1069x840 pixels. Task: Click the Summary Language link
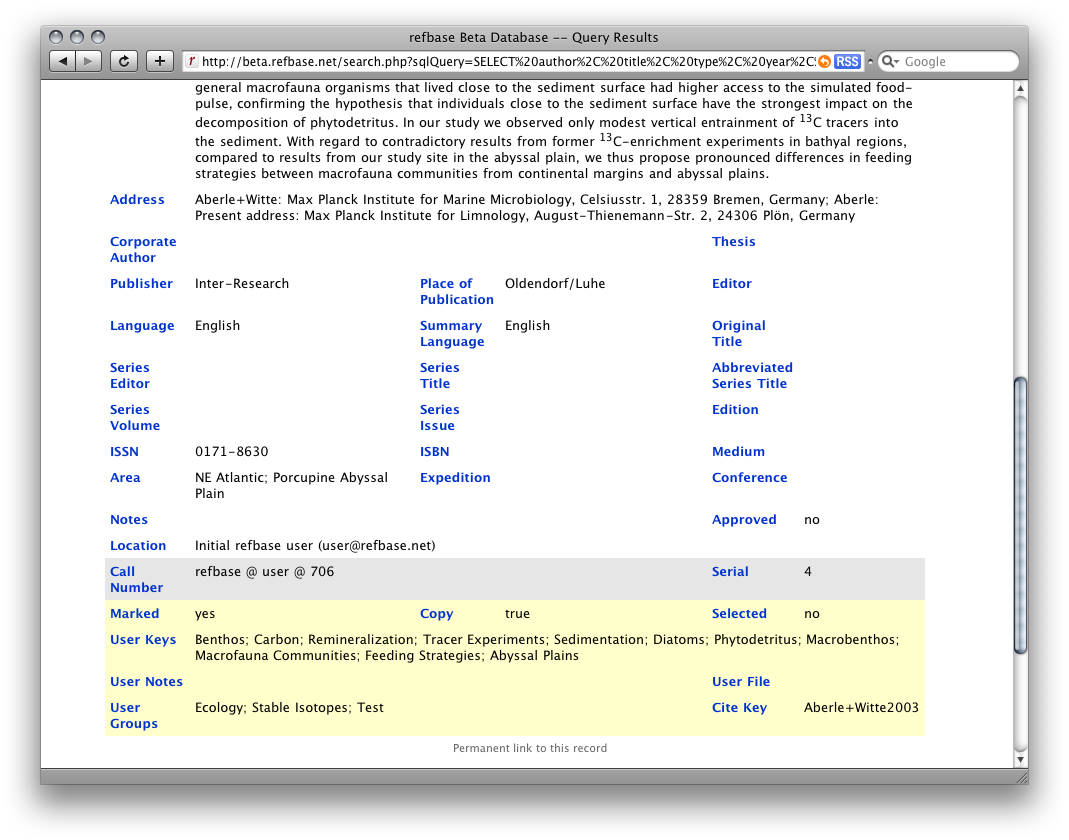coord(452,333)
